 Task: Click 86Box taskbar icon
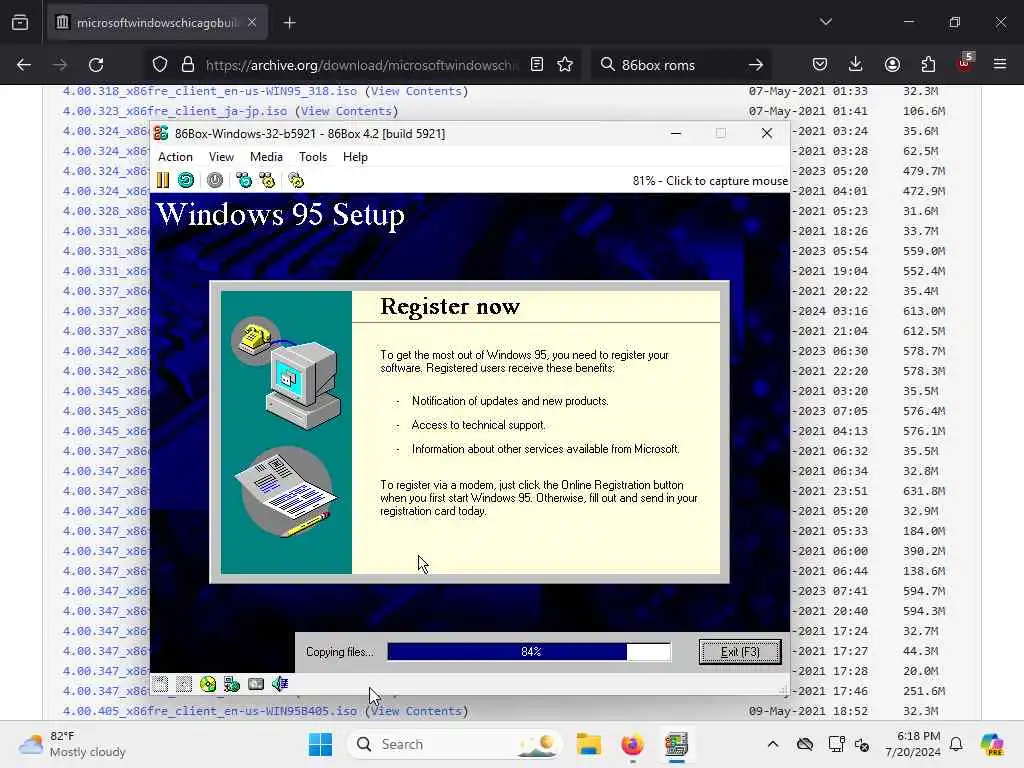(676, 744)
